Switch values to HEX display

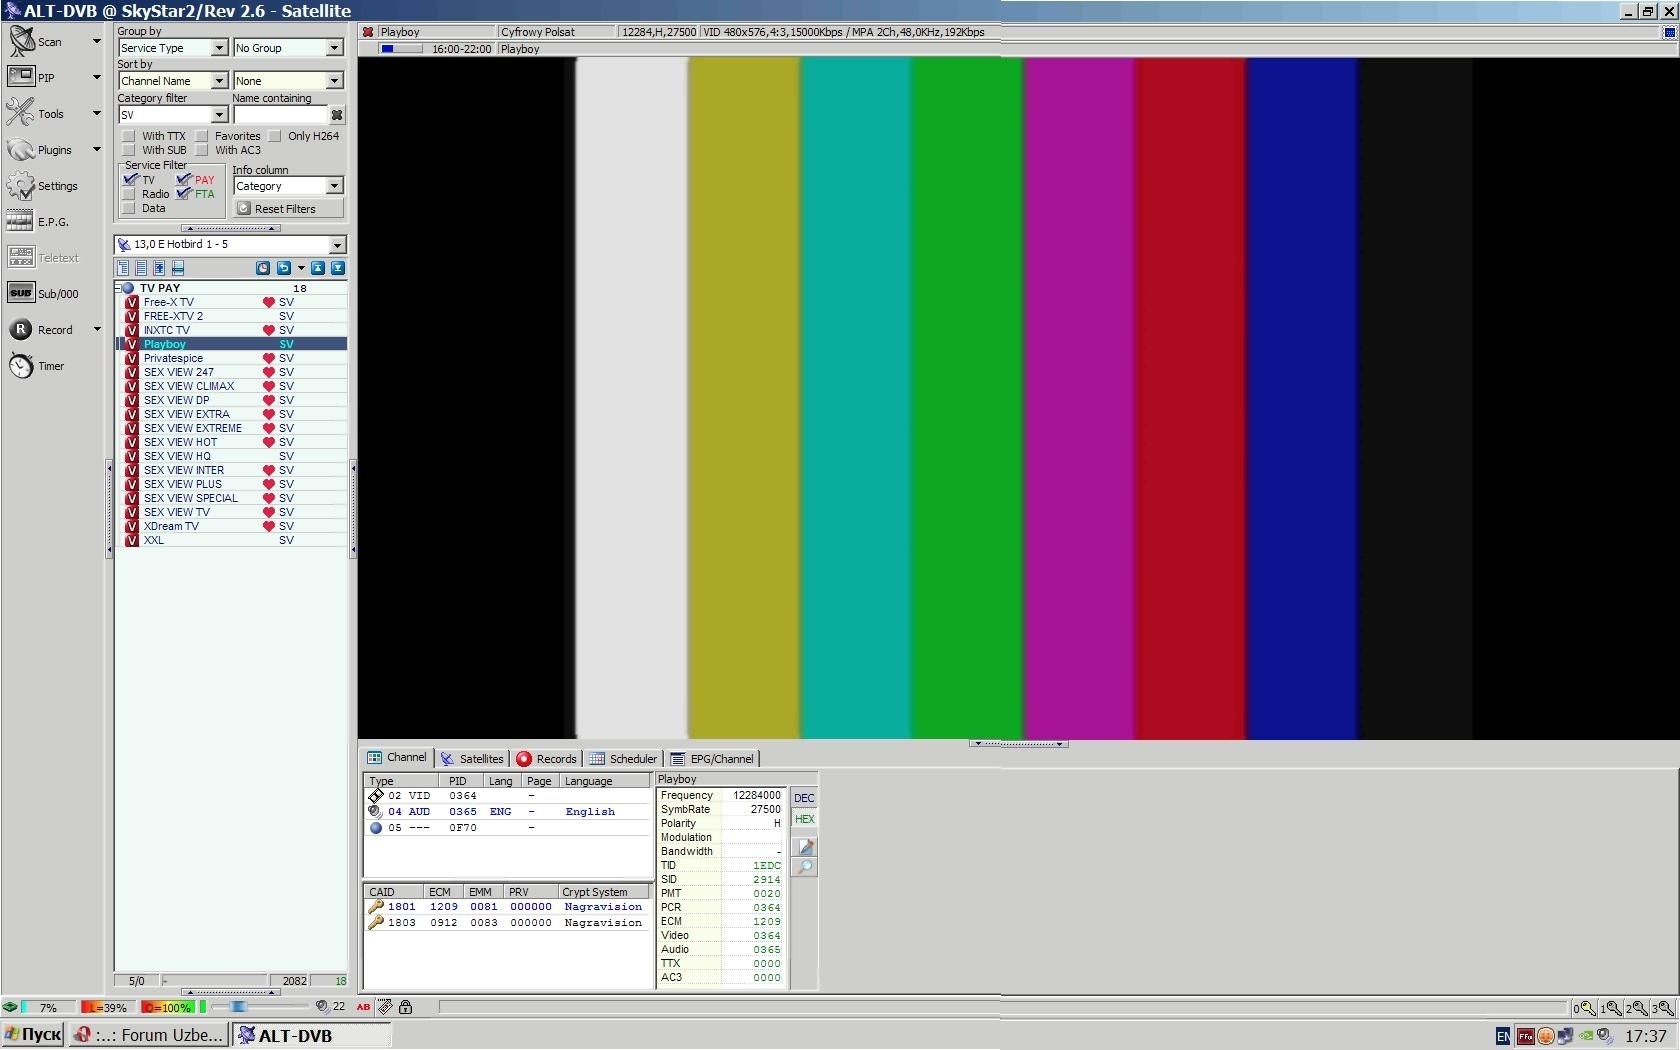coord(804,819)
